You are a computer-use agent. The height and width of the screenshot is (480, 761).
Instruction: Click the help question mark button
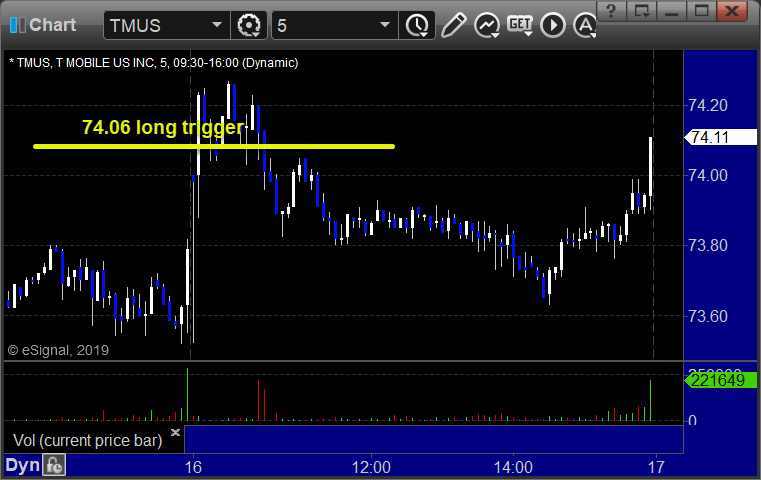[611, 11]
